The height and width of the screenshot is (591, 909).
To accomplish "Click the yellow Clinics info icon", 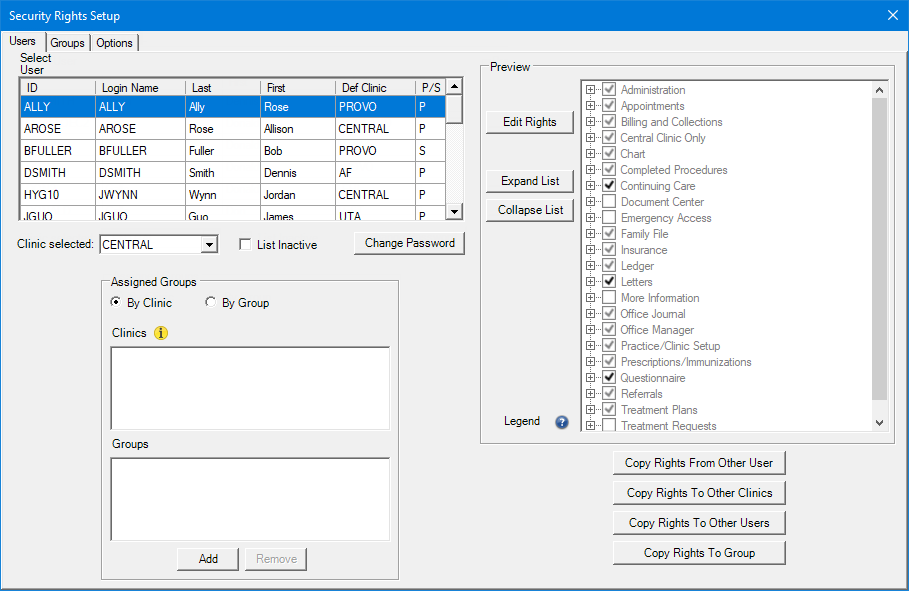I will tap(161, 333).
